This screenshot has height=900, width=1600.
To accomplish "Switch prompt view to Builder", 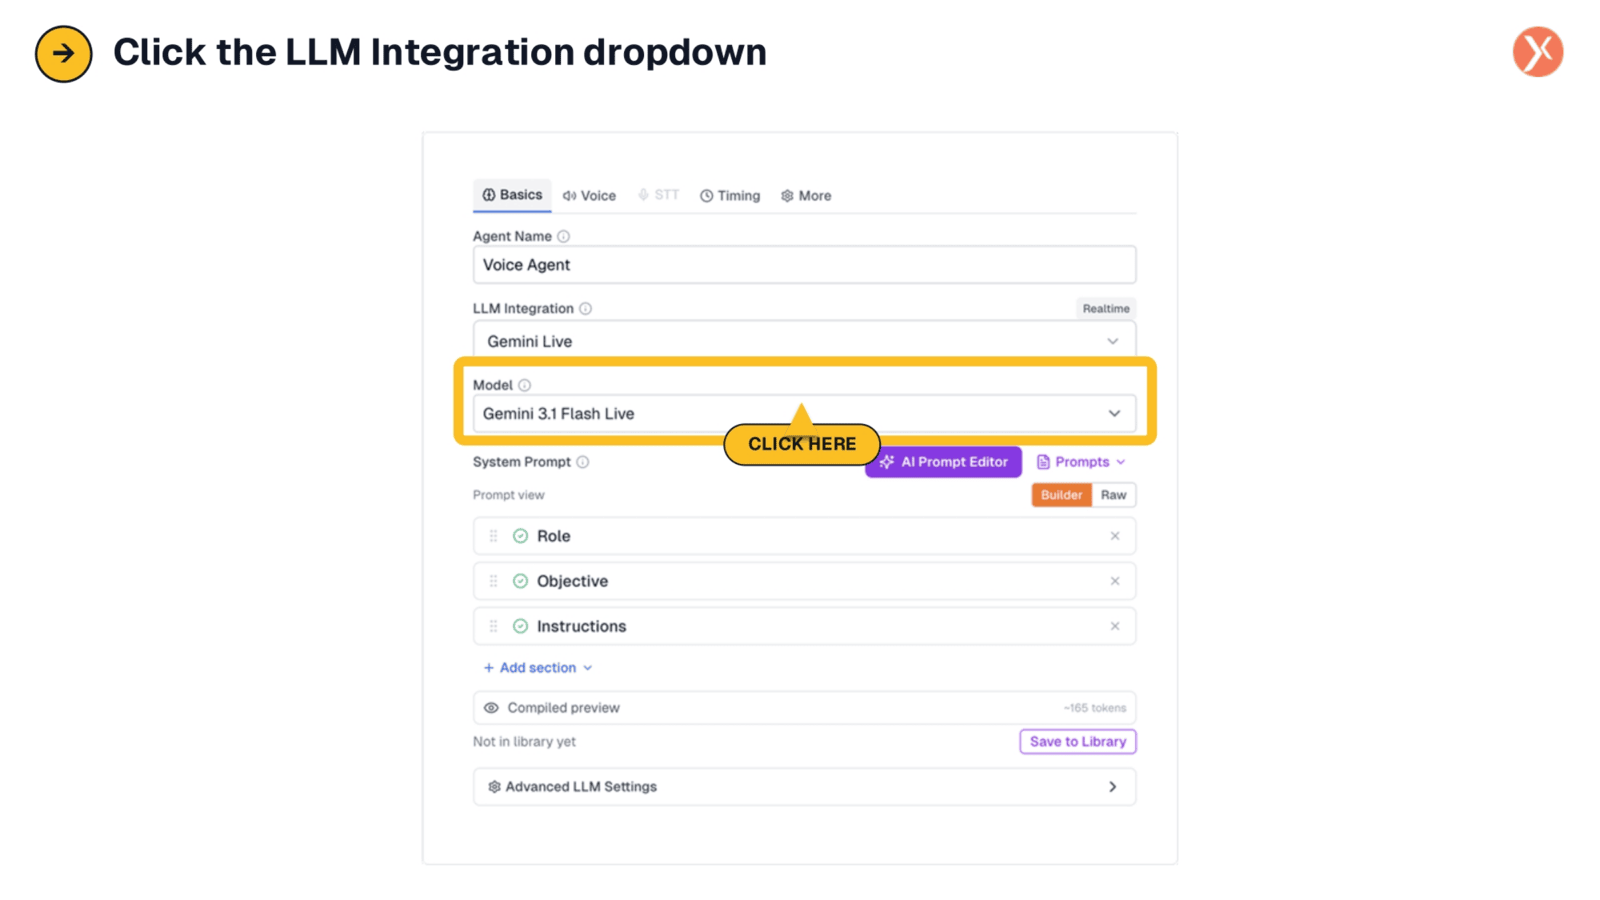I will click(x=1061, y=495).
